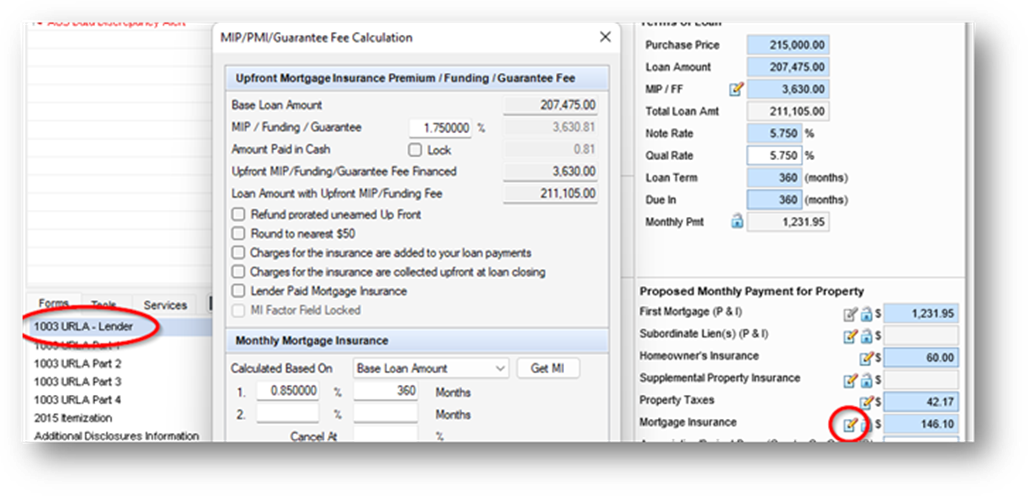Click the First Mortgage amount 1,231.95
1028x497 pixels.
[921, 314]
